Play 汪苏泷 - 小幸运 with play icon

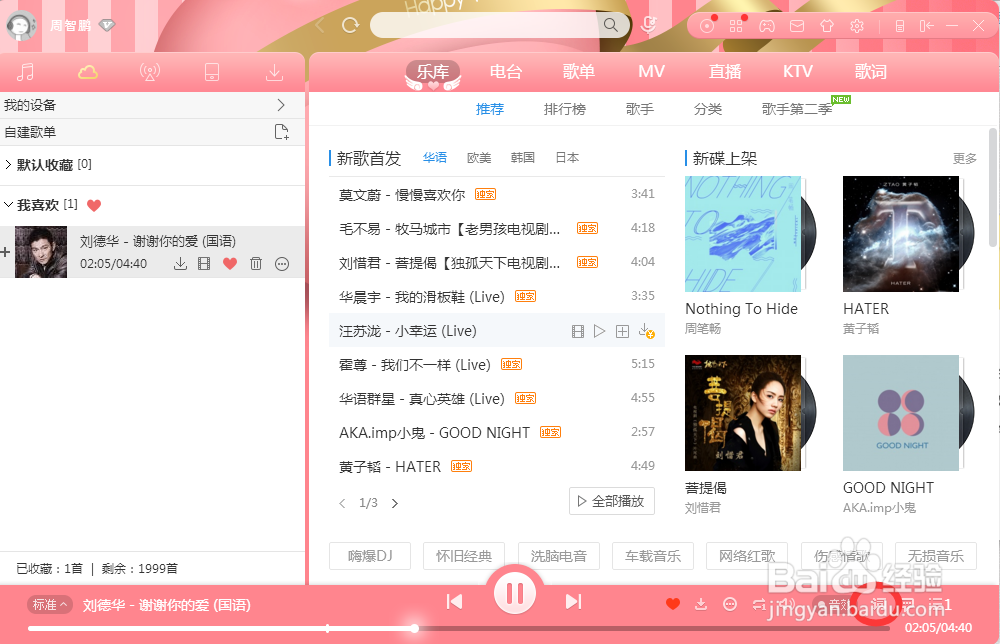[599, 331]
